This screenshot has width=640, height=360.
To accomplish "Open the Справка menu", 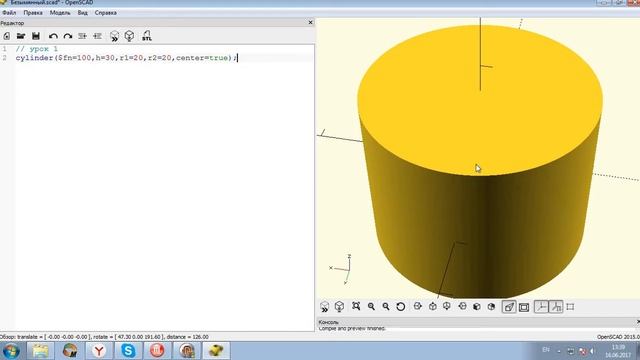I will [x=106, y=13].
